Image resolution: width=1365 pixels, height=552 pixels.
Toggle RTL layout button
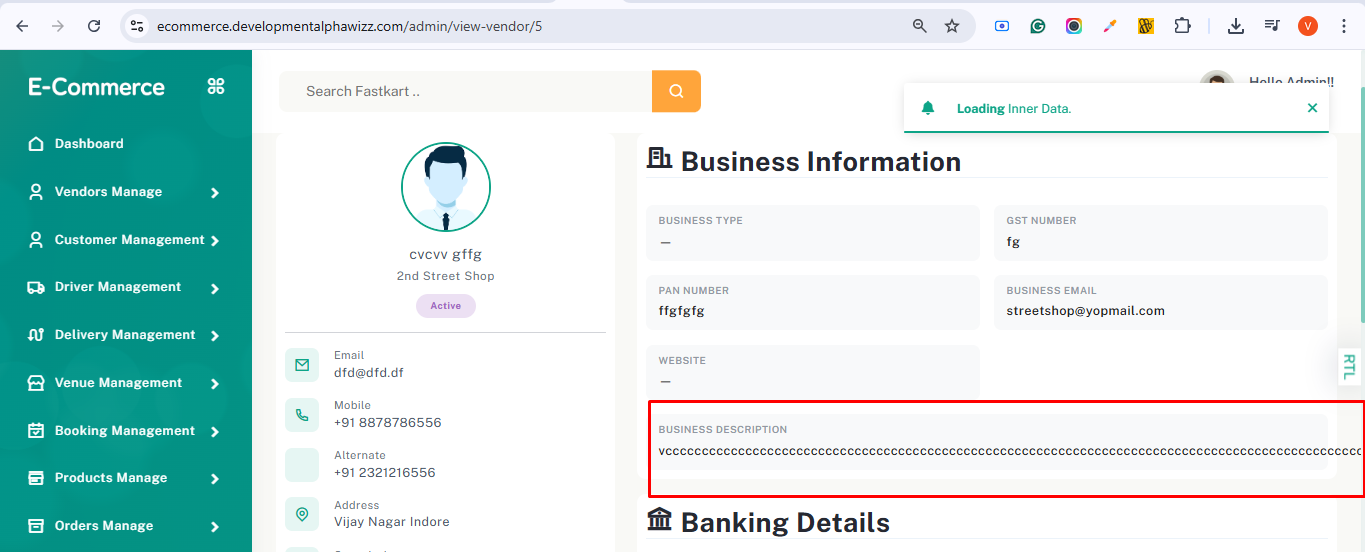click(x=1349, y=366)
